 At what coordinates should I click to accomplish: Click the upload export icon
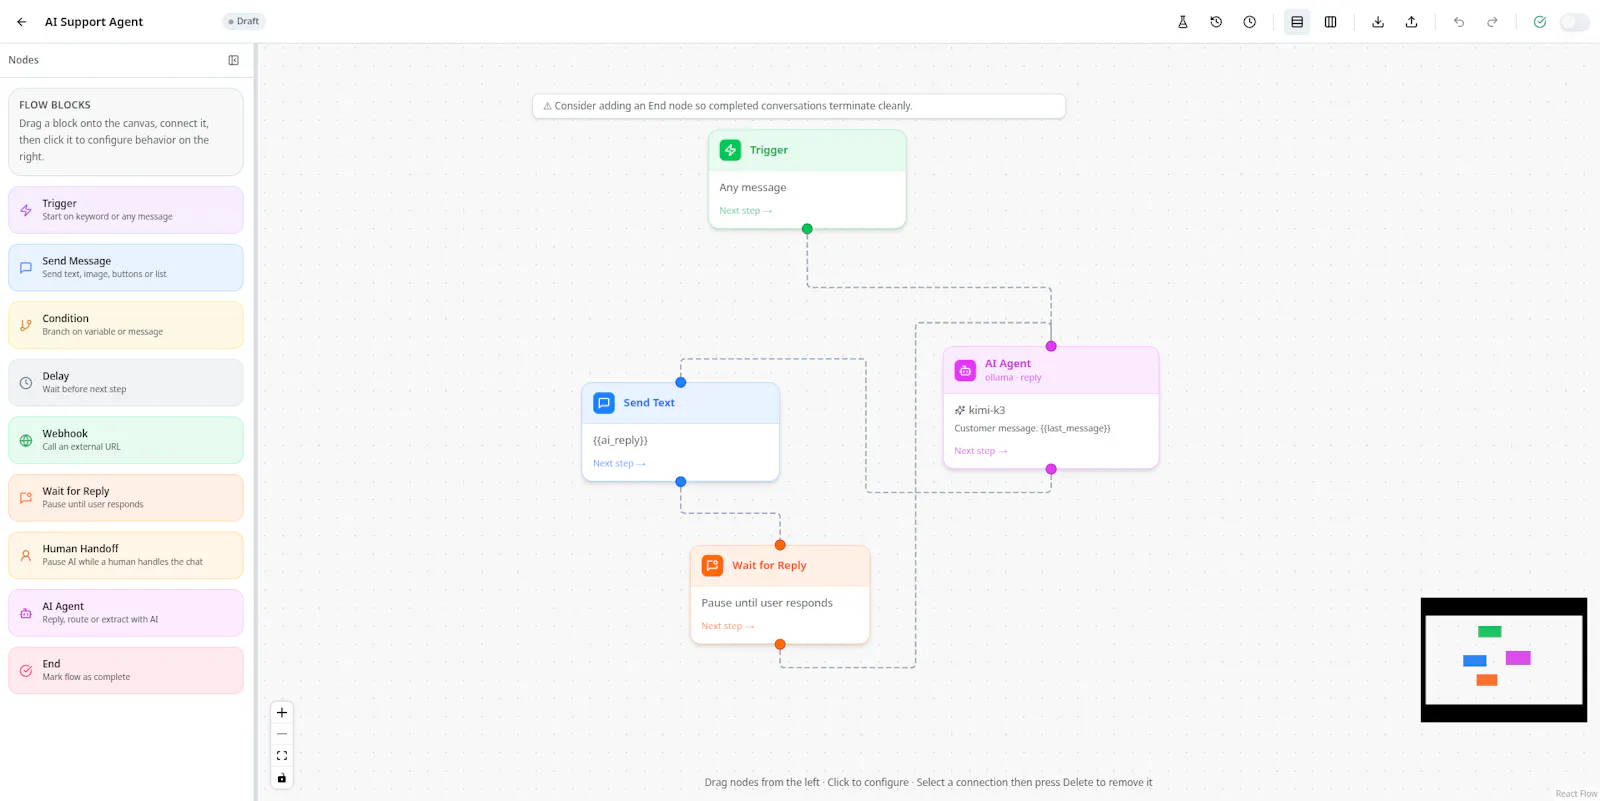point(1412,21)
